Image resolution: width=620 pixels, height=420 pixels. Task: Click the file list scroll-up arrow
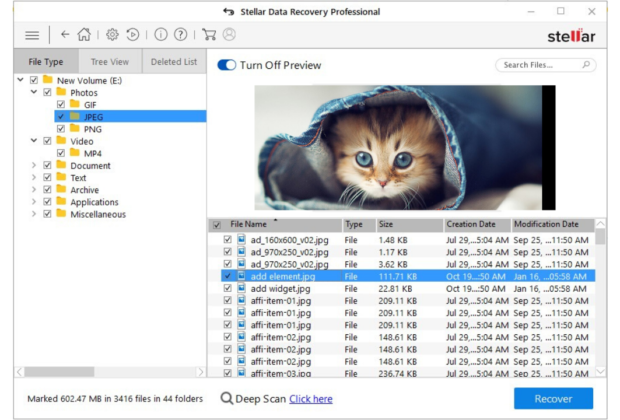pos(600,224)
